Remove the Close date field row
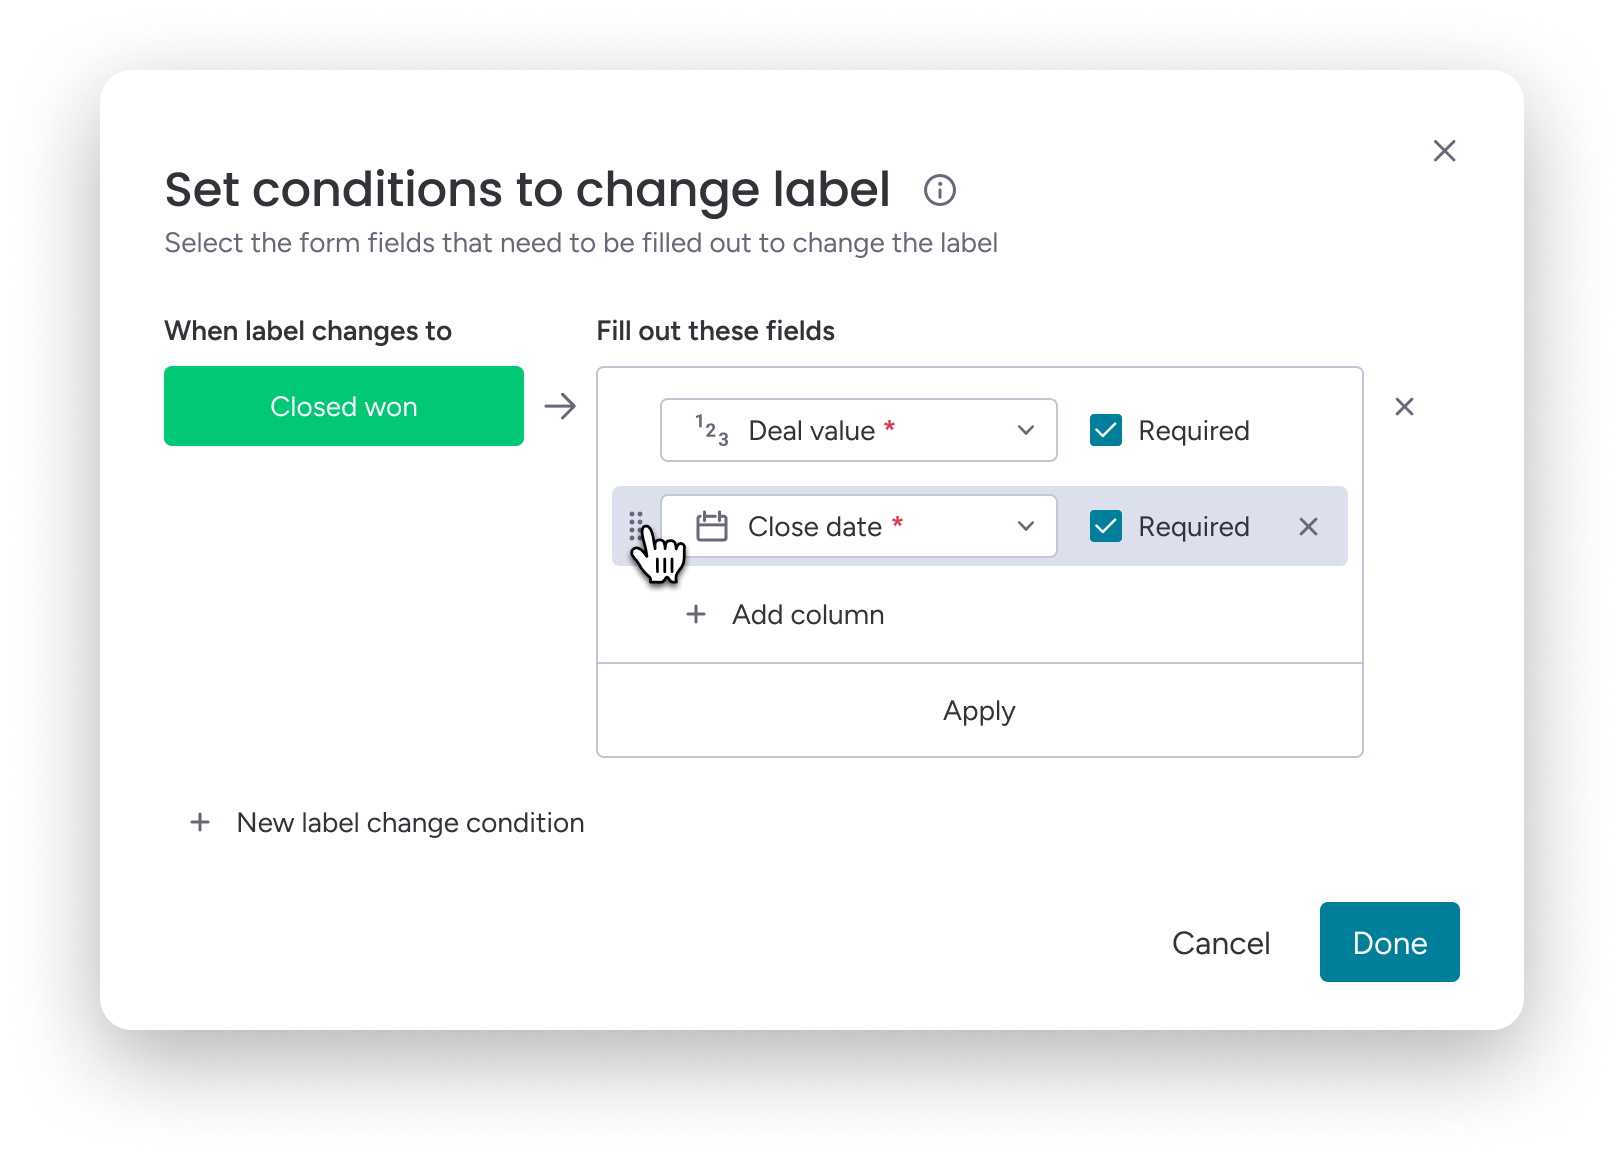 1308,527
